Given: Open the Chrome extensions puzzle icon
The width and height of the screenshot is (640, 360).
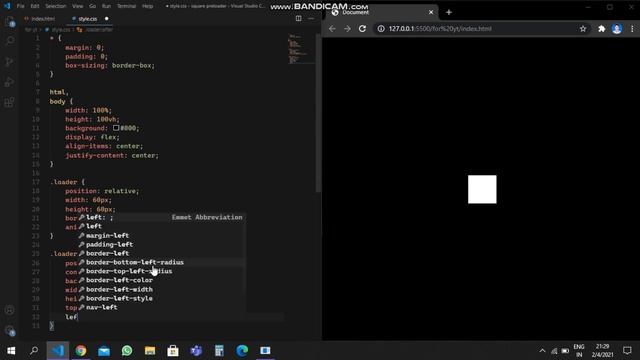Looking at the screenshot, I should (x=601, y=29).
